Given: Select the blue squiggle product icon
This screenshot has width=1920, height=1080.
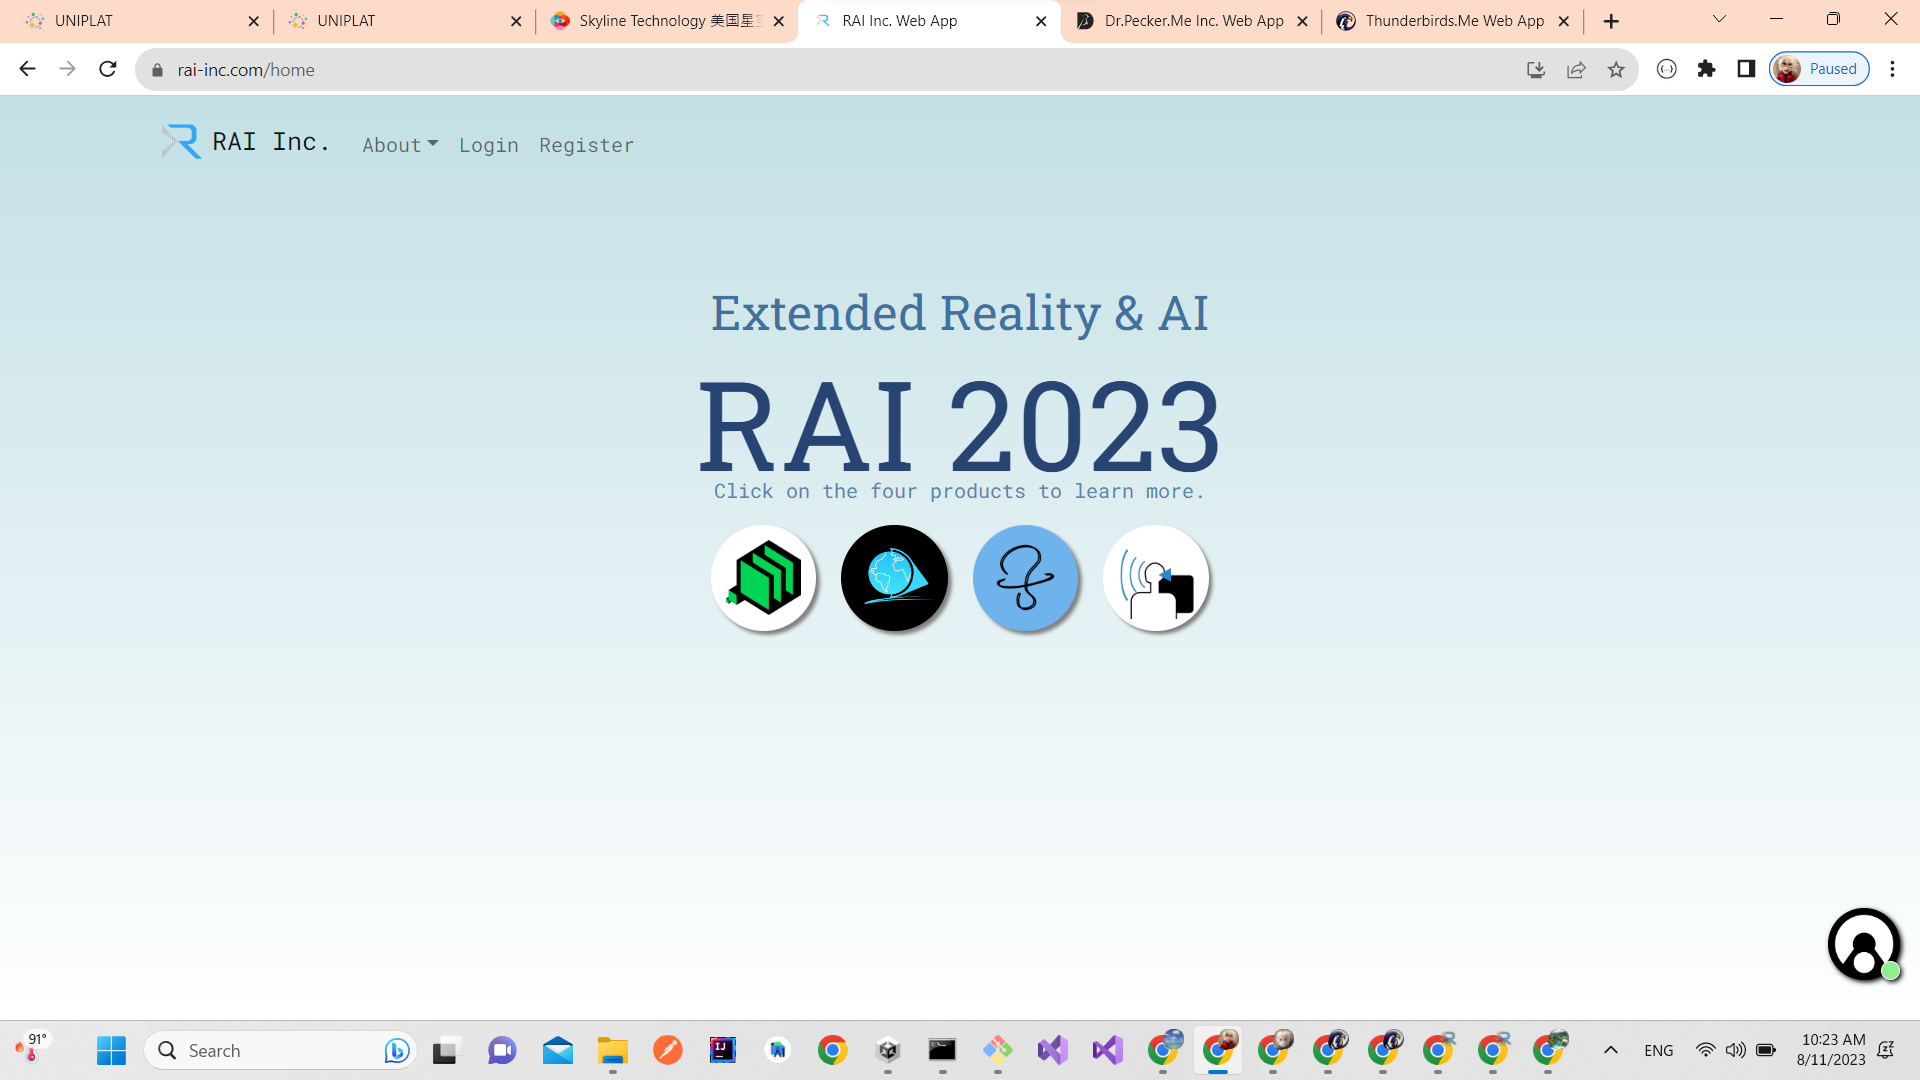Looking at the screenshot, I should coord(1026,578).
